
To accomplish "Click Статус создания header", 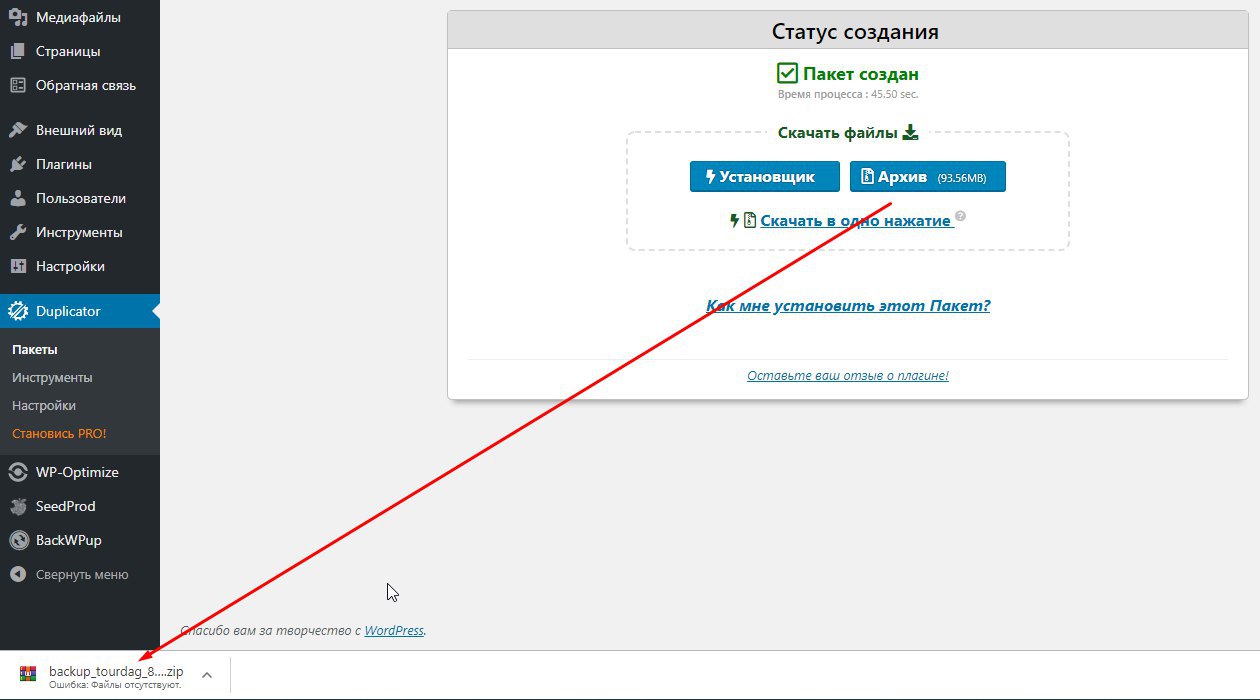I will 855,31.
